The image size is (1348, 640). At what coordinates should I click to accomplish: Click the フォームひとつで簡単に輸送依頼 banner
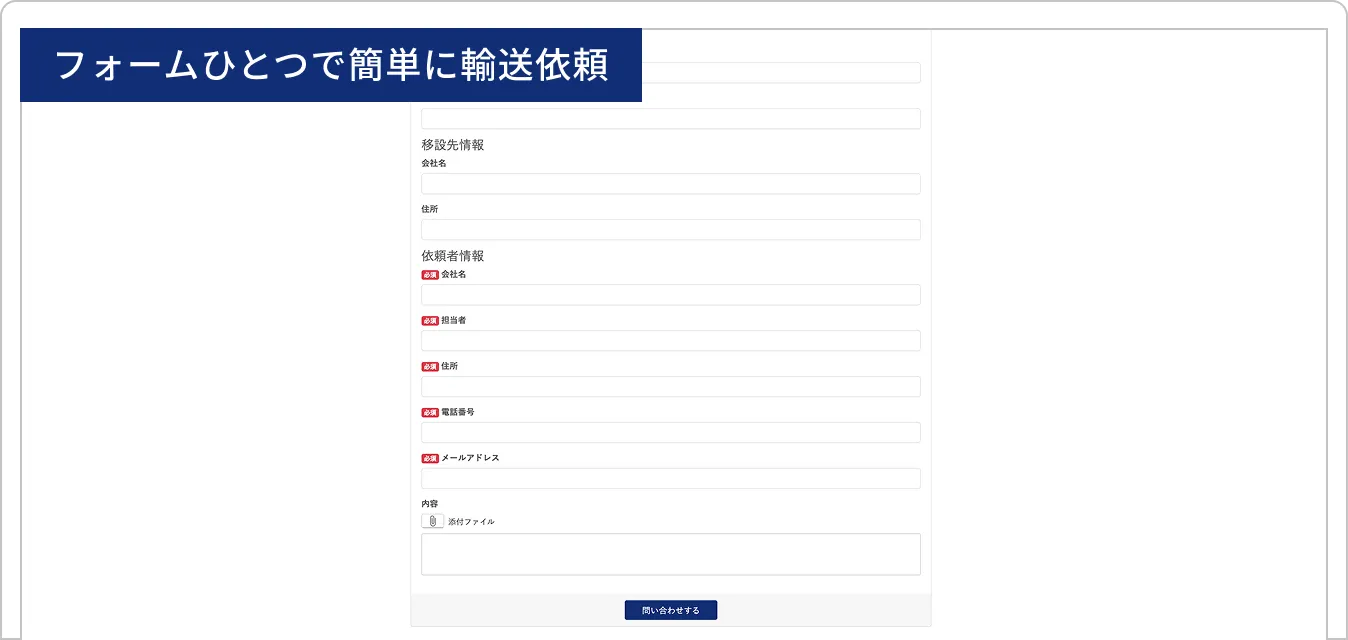[330, 64]
